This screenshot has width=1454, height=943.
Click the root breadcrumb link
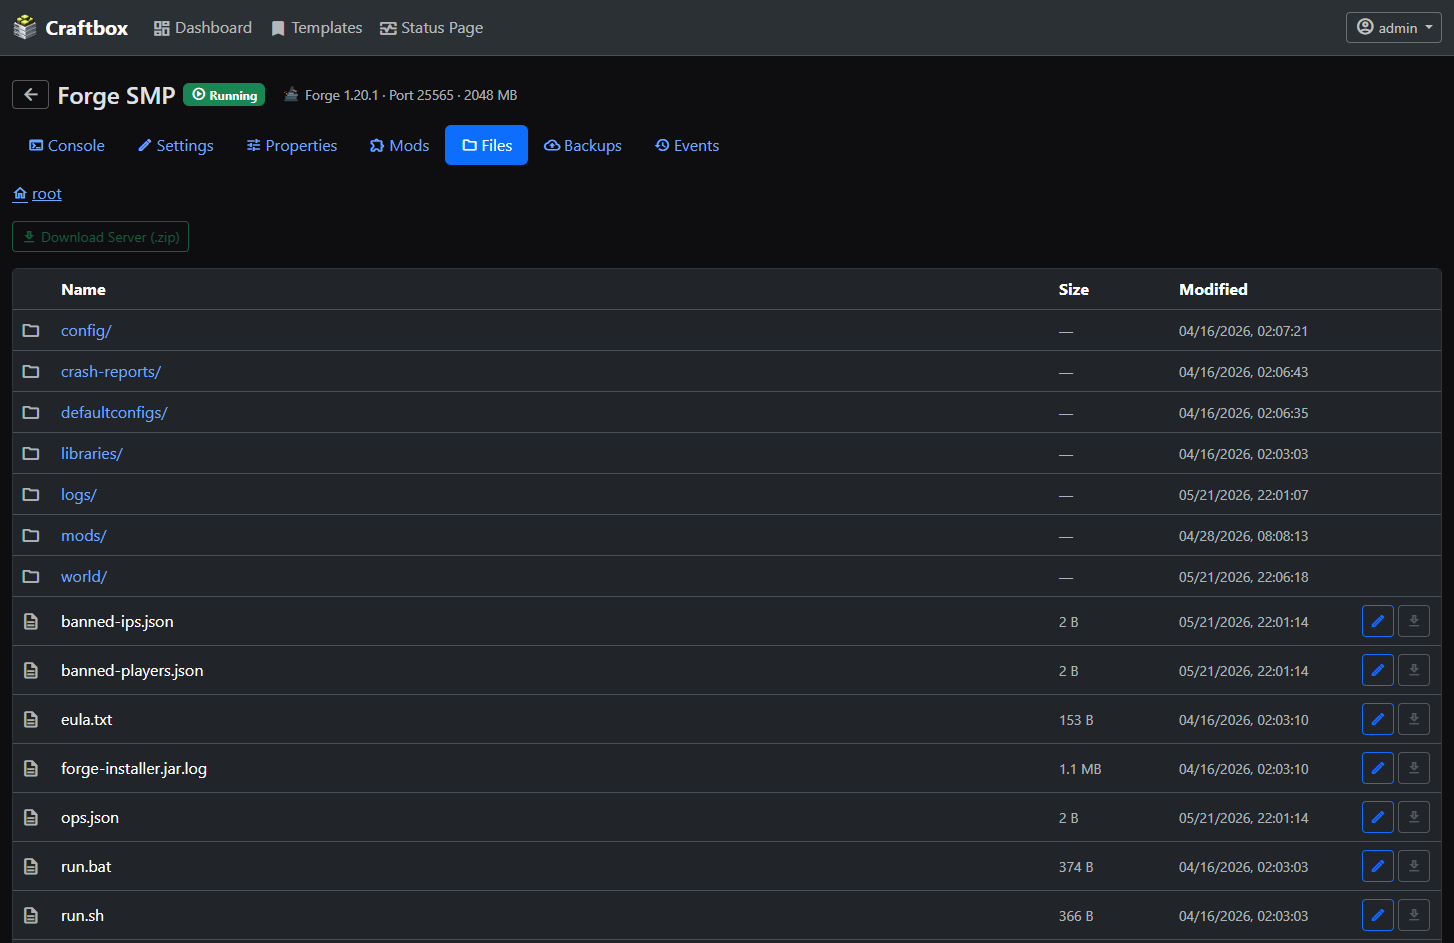(x=46, y=194)
